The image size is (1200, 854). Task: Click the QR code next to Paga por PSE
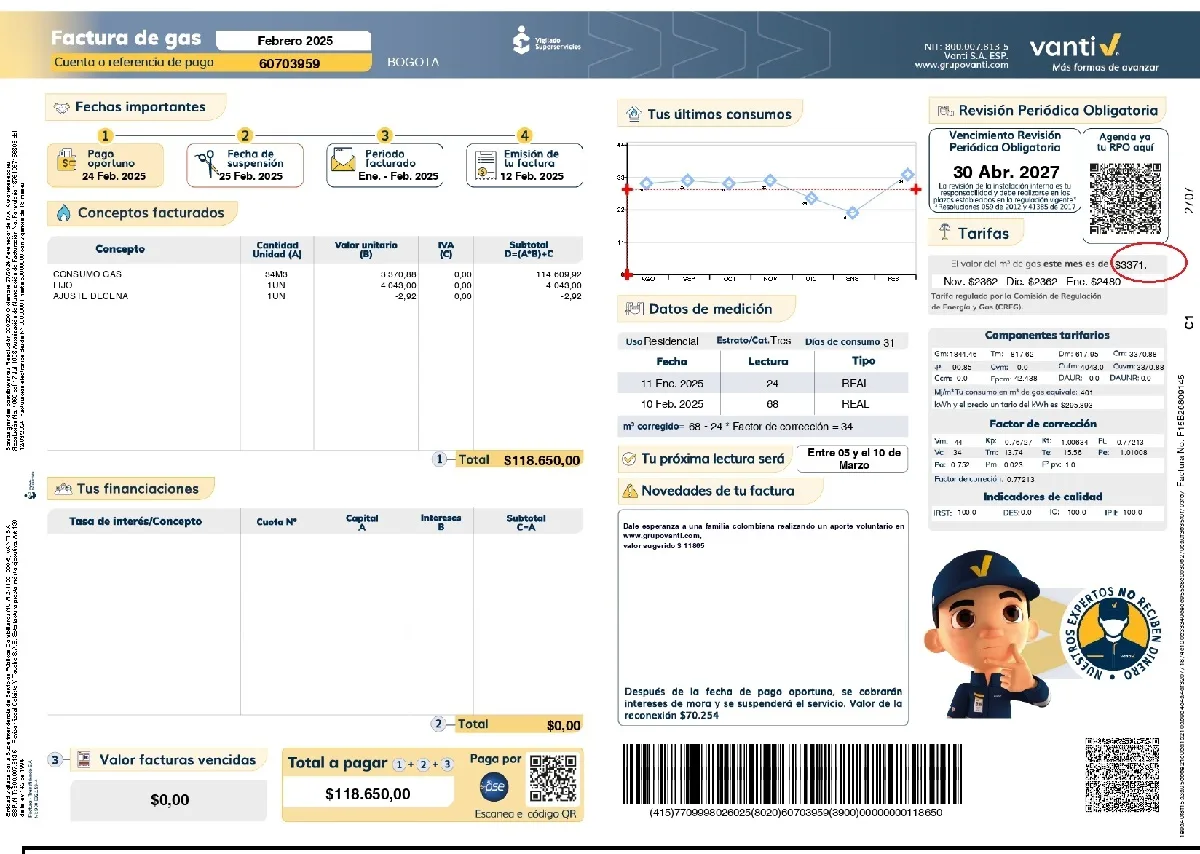(x=553, y=778)
